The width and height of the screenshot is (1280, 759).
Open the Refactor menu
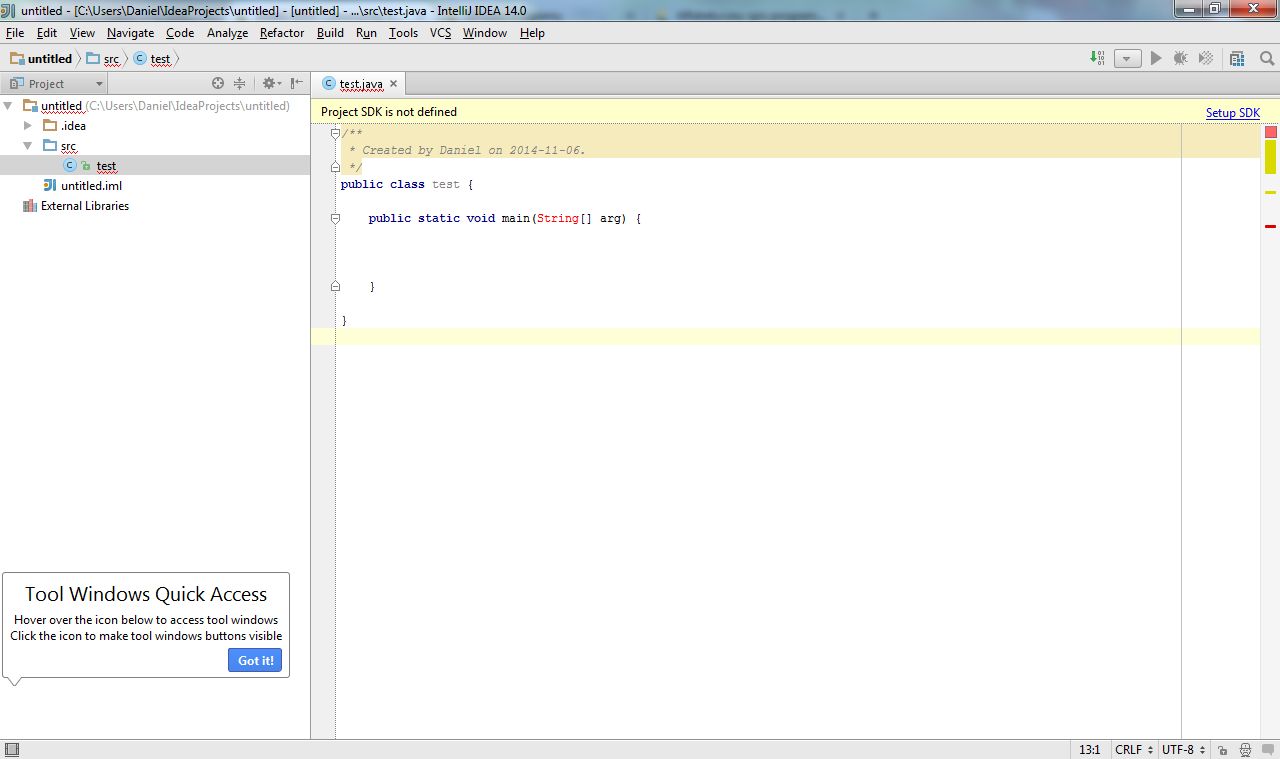tap(281, 33)
